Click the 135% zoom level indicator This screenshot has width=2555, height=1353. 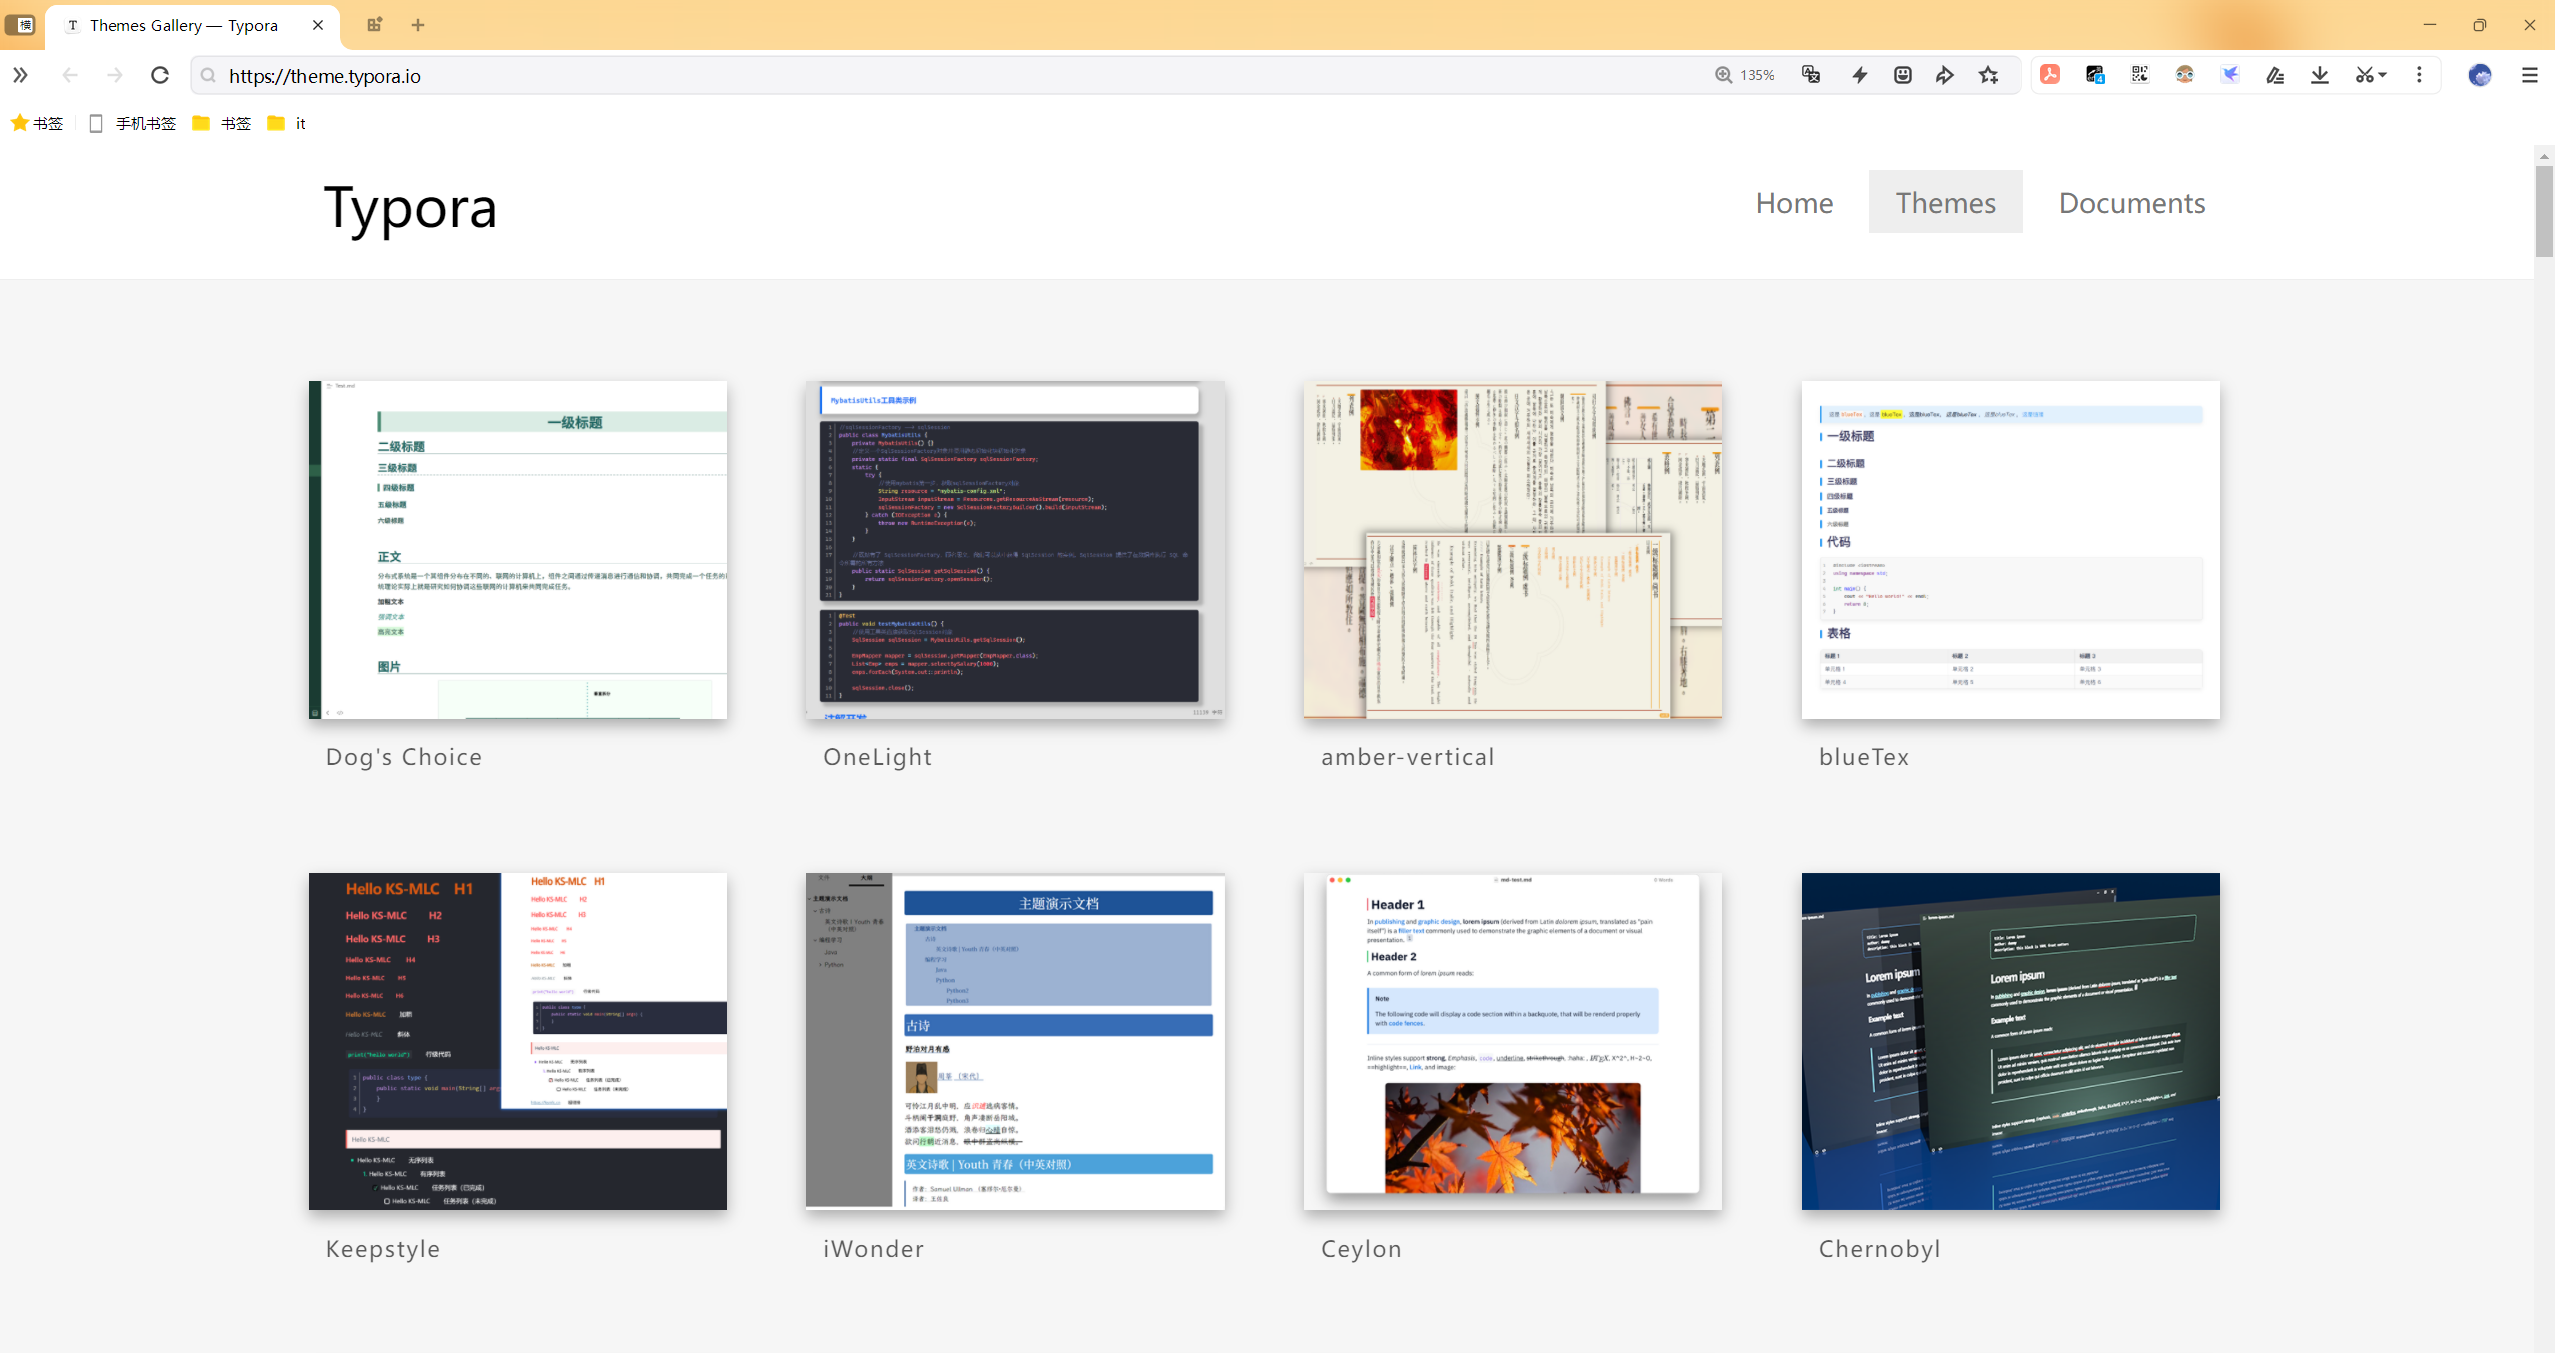pyautogui.click(x=1745, y=75)
